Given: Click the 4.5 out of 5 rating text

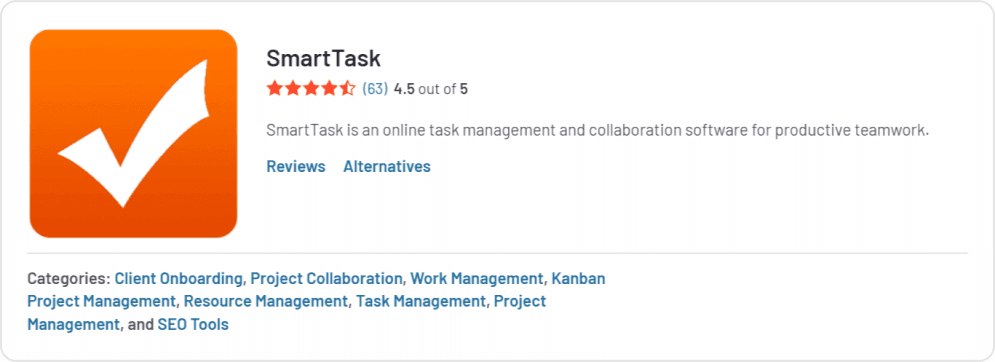Looking at the screenshot, I should [x=431, y=89].
